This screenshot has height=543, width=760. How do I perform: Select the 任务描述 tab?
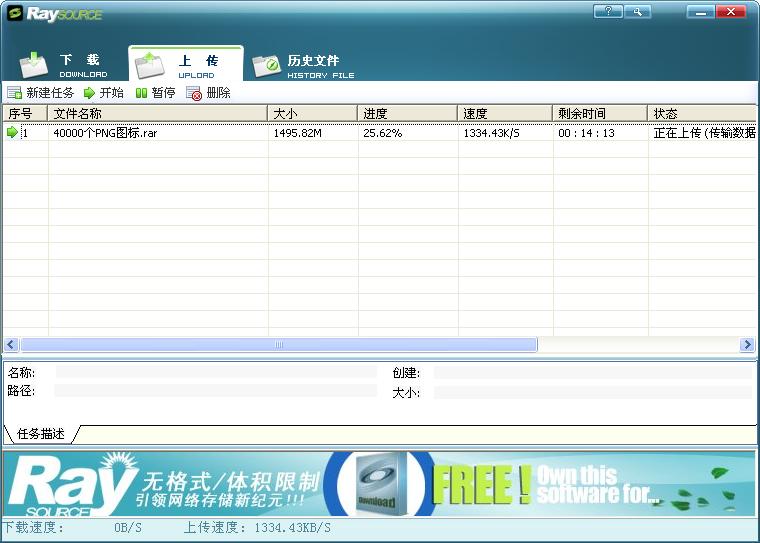pos(41,433)
